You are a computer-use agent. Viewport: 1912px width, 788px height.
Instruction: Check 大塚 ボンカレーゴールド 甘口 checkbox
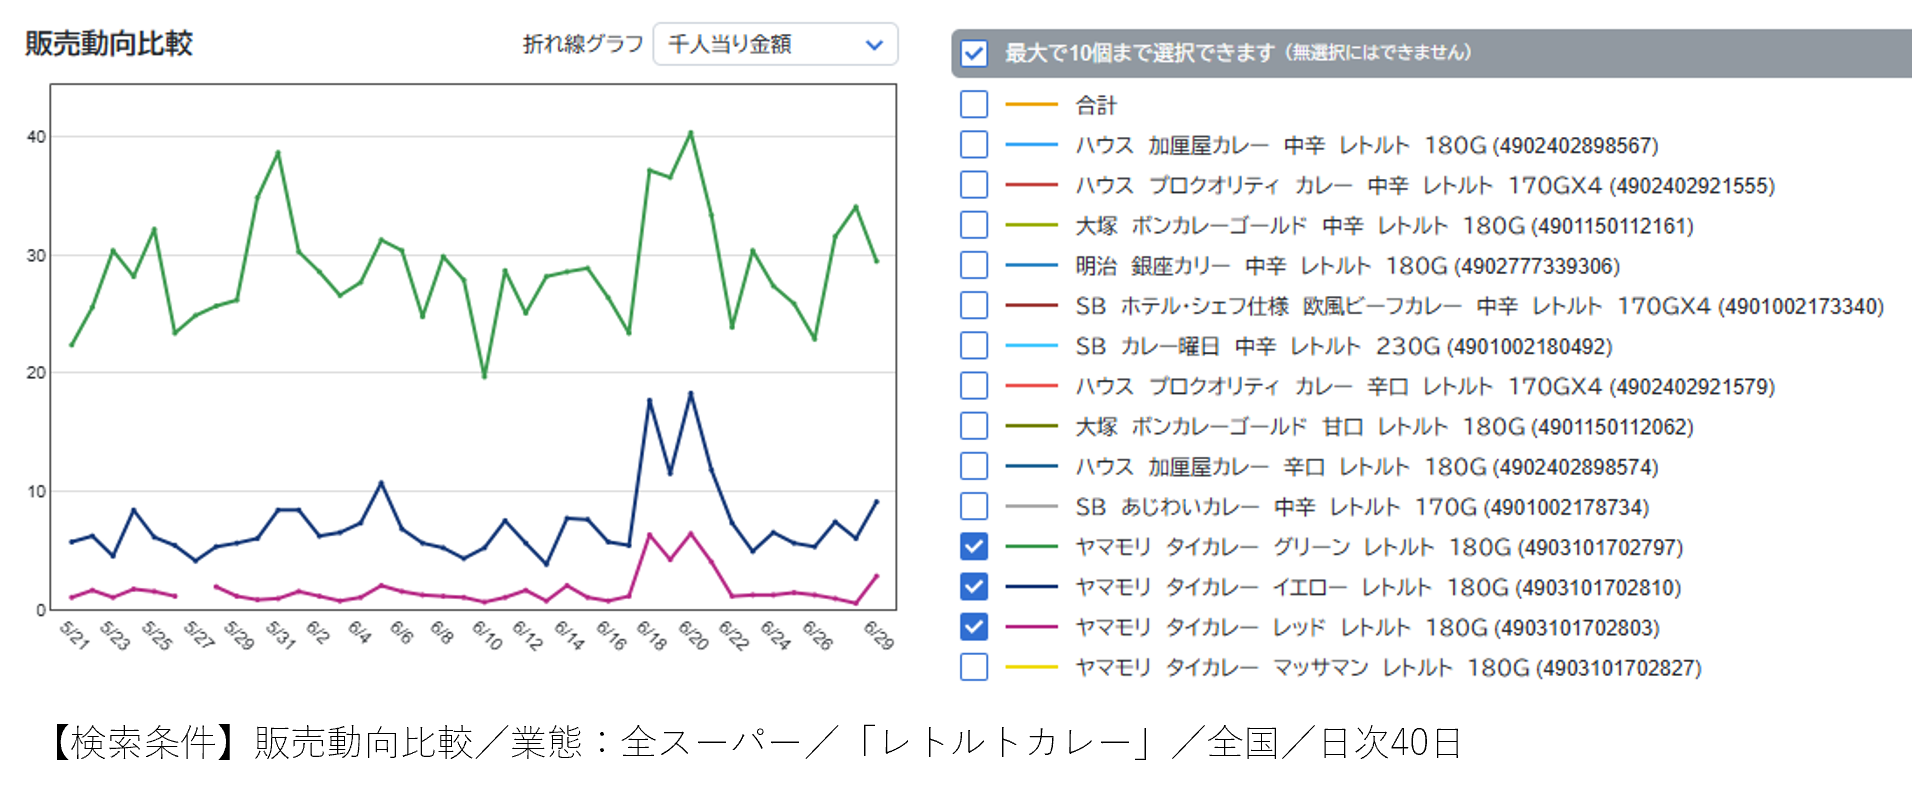tap(973, 426)
